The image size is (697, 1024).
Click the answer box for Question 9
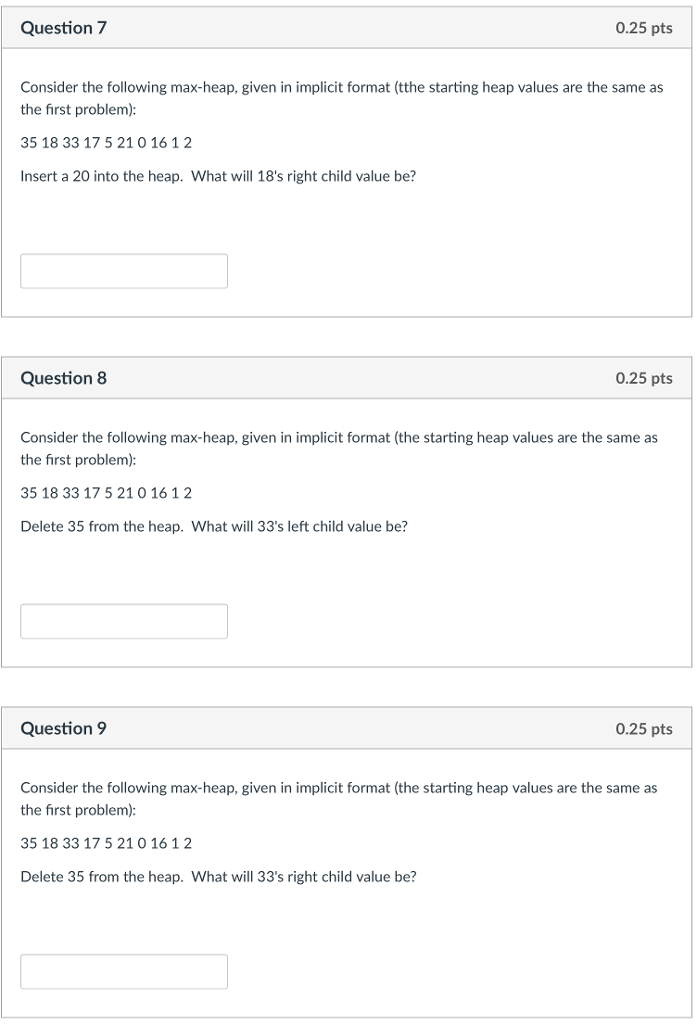[123, 970]
